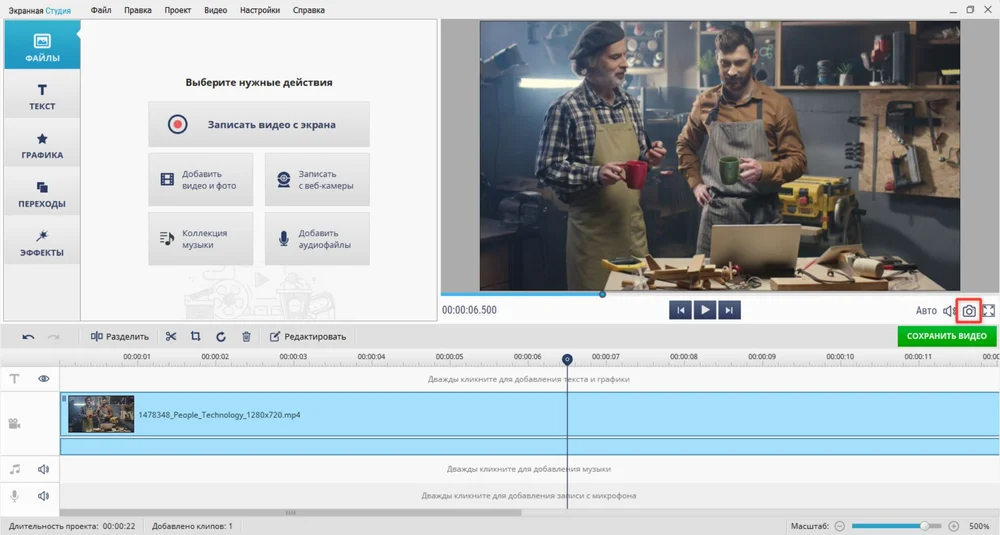Open the Авто preview quality dropdown
This screenshot has width=1000, height=535.
click(x=926, y=311)
